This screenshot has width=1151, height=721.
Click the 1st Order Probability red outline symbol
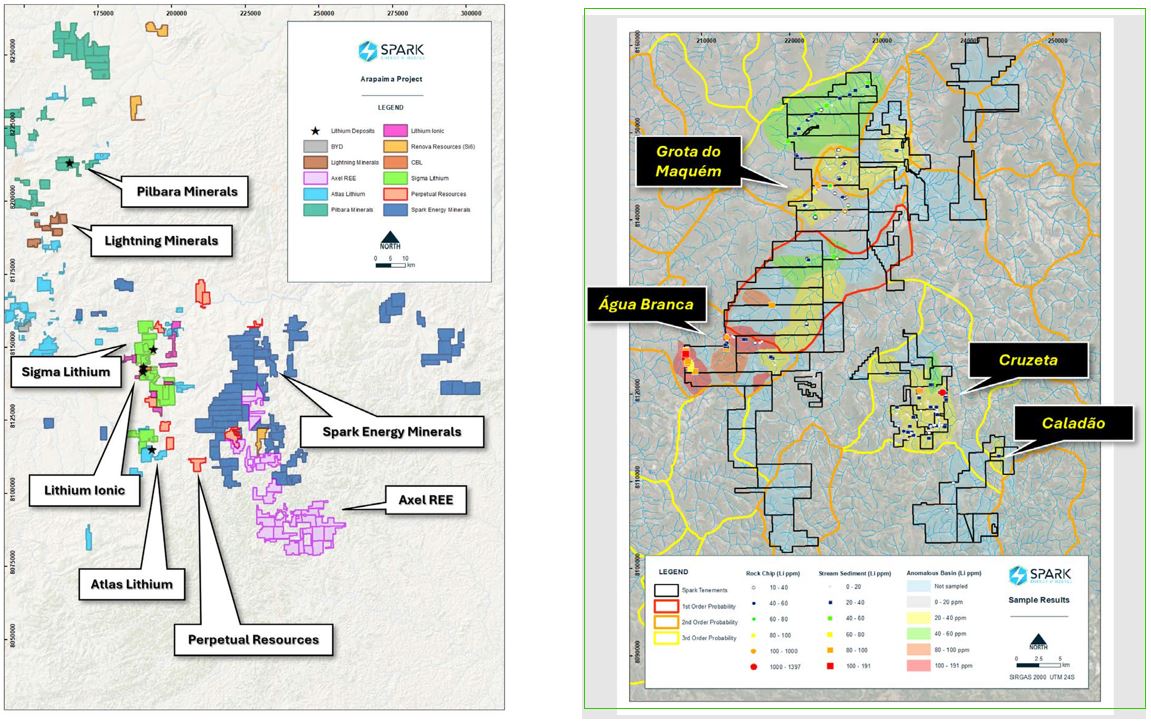[x=666, y=606]
